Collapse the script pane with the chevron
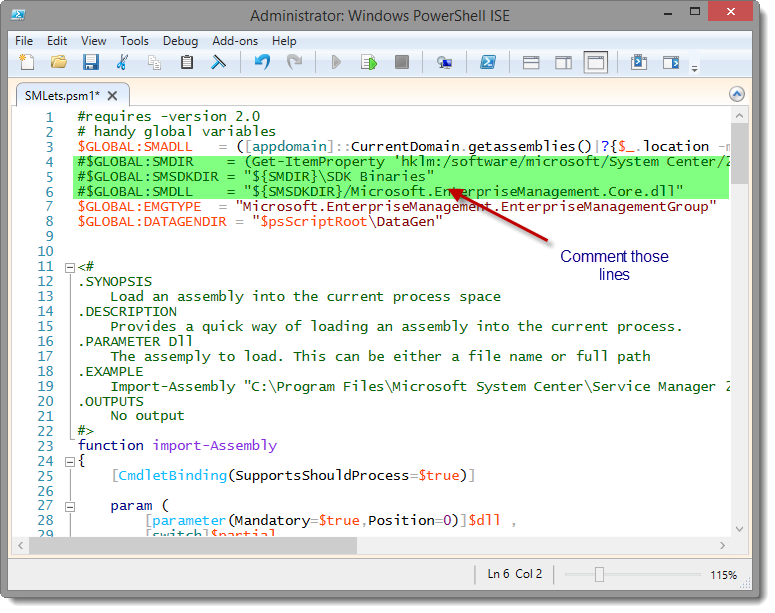The width and height of the screenshot is (775, 613). pyautogui.click(x=736, y=94)
